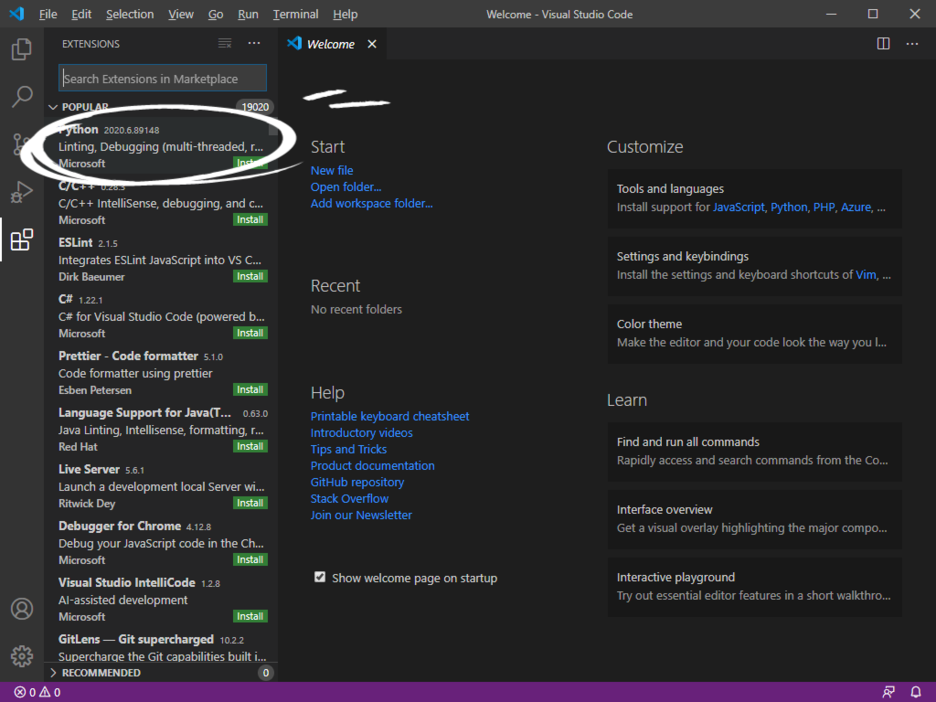936x702 pixels.
Task: Expand the Recommended extensions section
Action: point(53,673)
